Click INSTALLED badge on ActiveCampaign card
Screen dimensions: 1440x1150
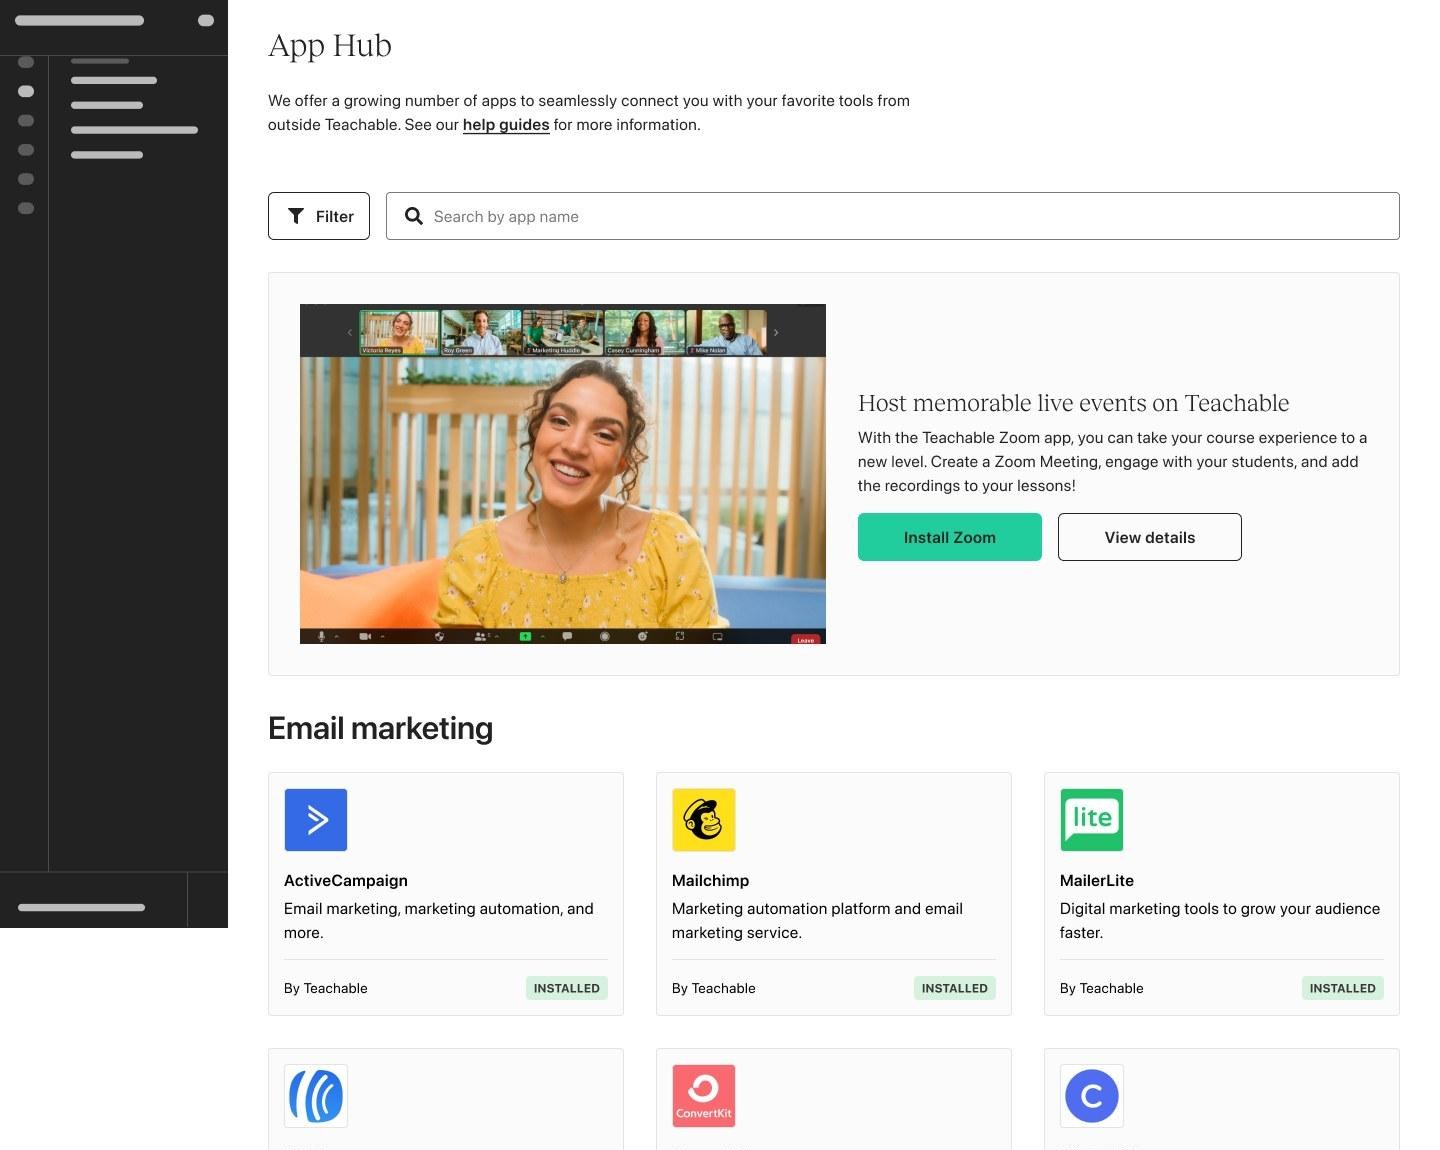567,988
